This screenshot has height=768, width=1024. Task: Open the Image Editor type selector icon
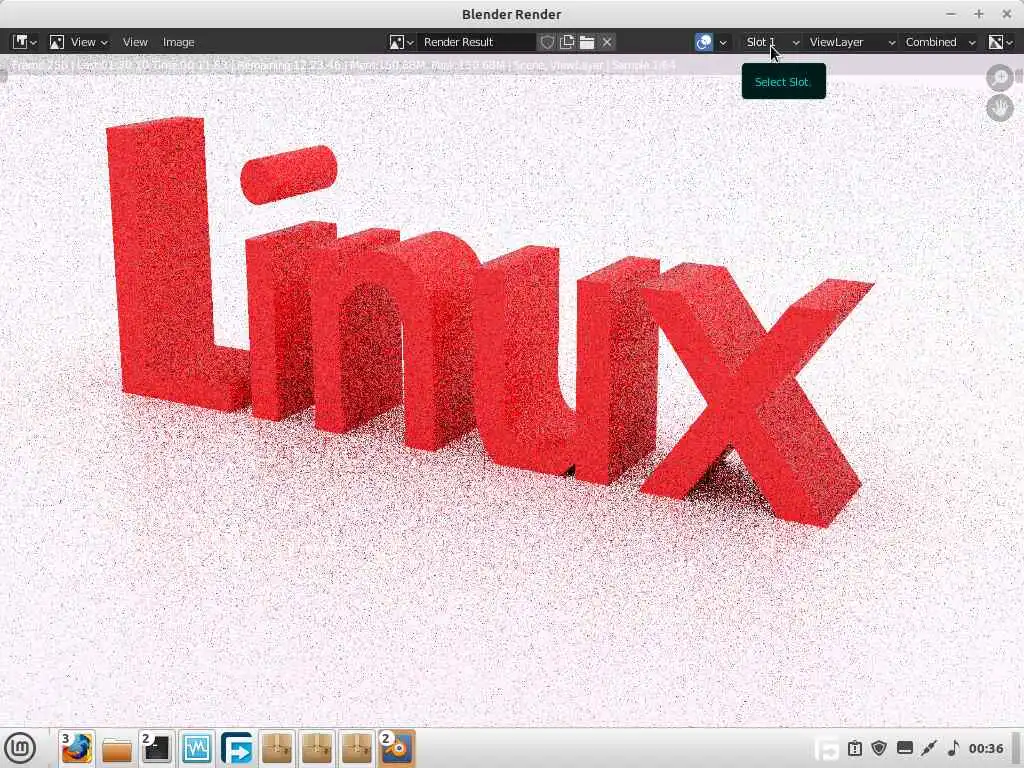[24, 42]
